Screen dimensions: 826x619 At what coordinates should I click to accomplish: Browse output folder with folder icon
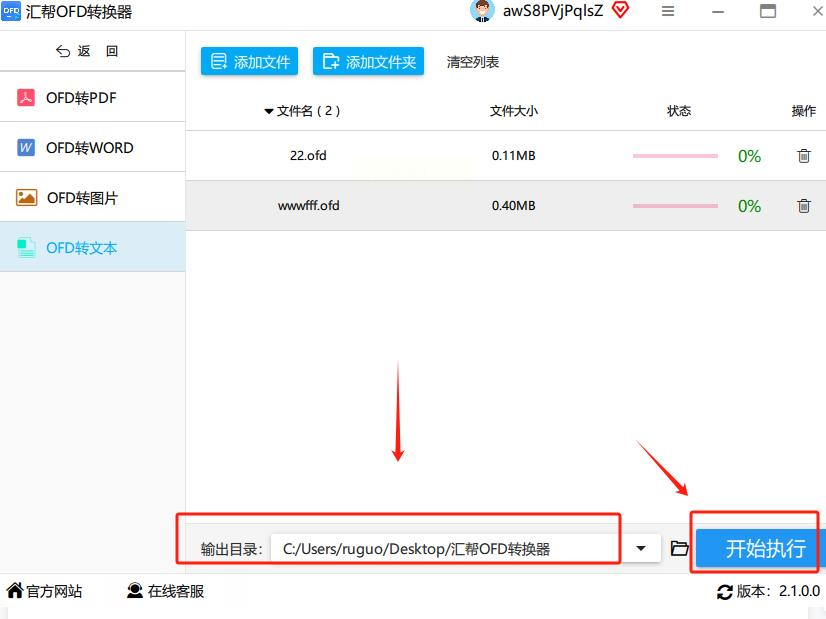(x=680, y=548)
